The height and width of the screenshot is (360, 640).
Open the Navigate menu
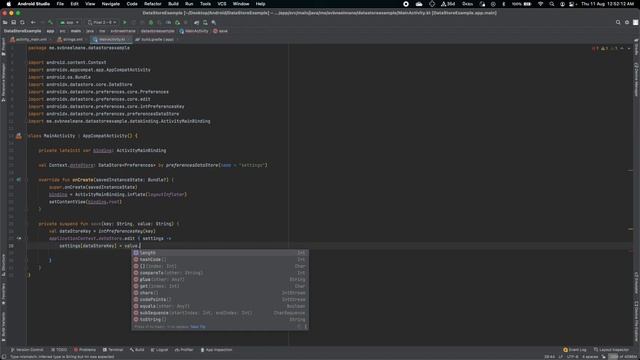pos(111,4)
